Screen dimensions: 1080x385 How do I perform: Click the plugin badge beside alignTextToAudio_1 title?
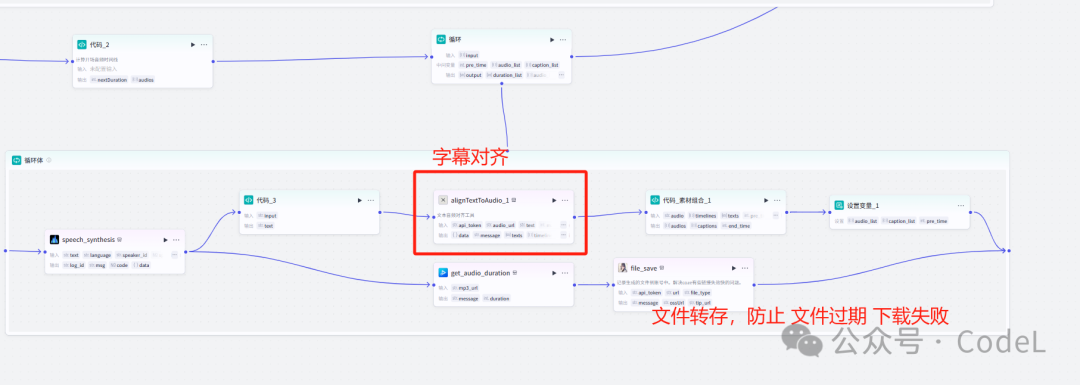tap(514, 200)
